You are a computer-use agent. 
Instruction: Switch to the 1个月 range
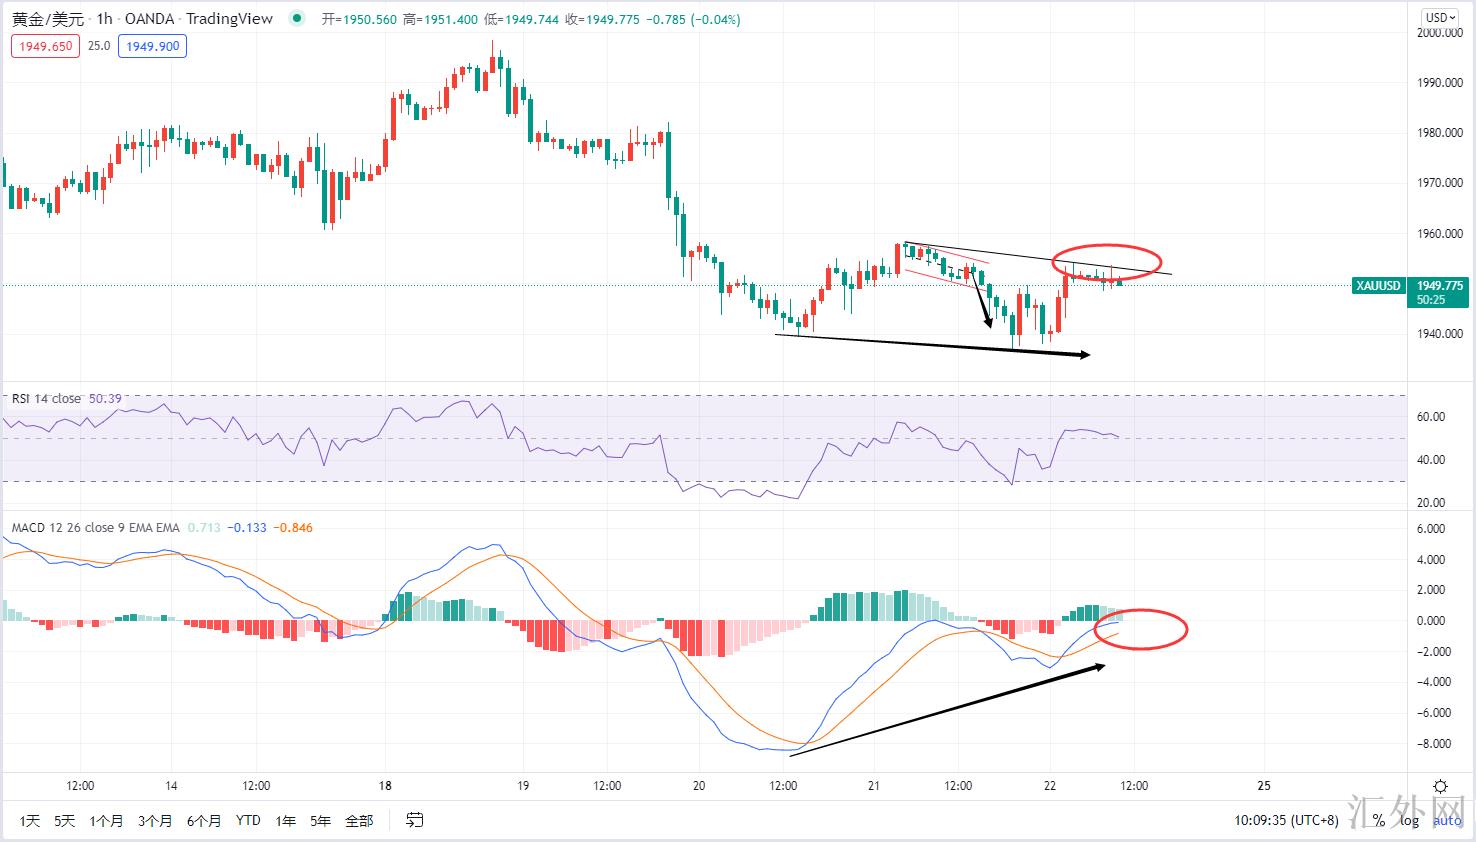[x=106, y=820]
